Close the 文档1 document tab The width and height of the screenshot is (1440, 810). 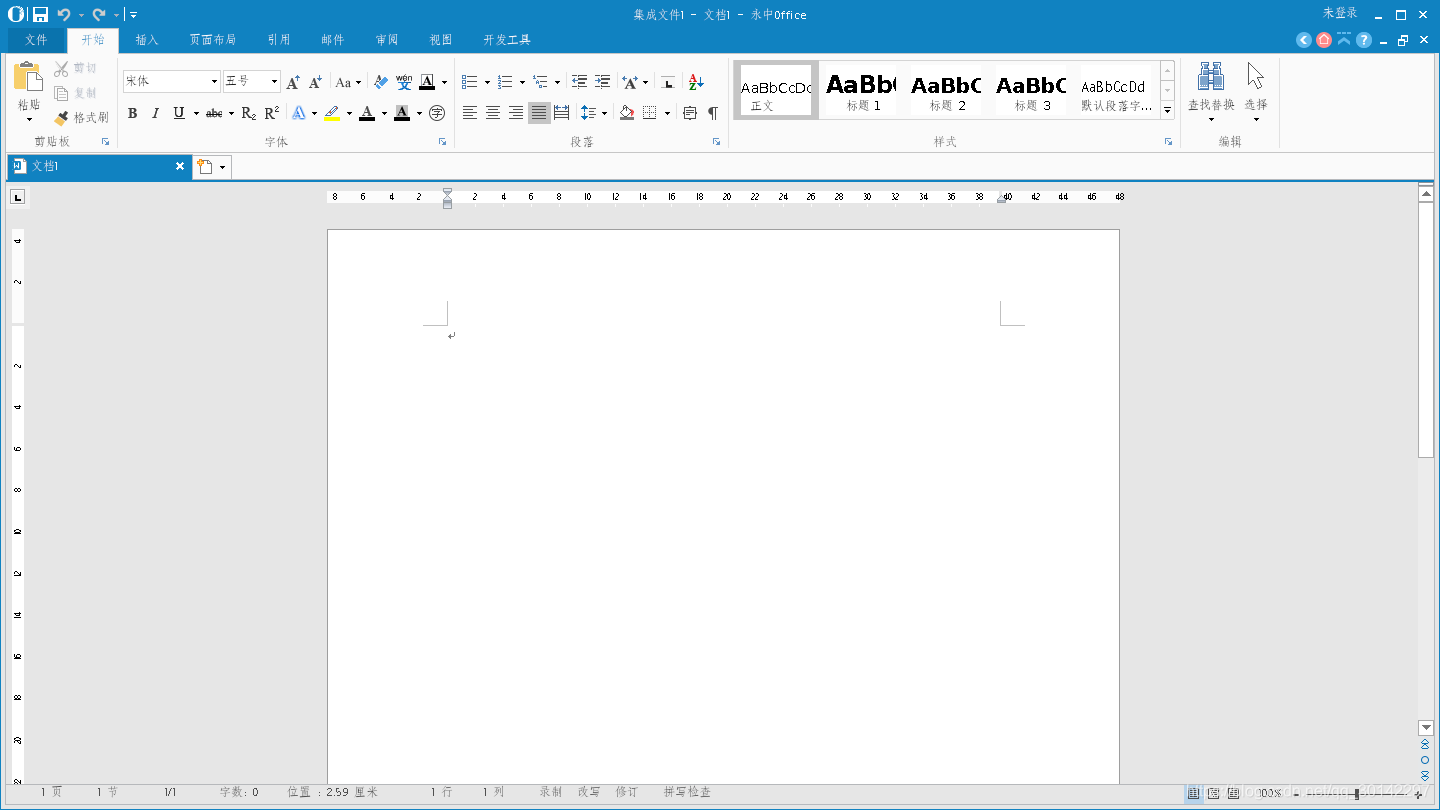click(x=180, y=166)
